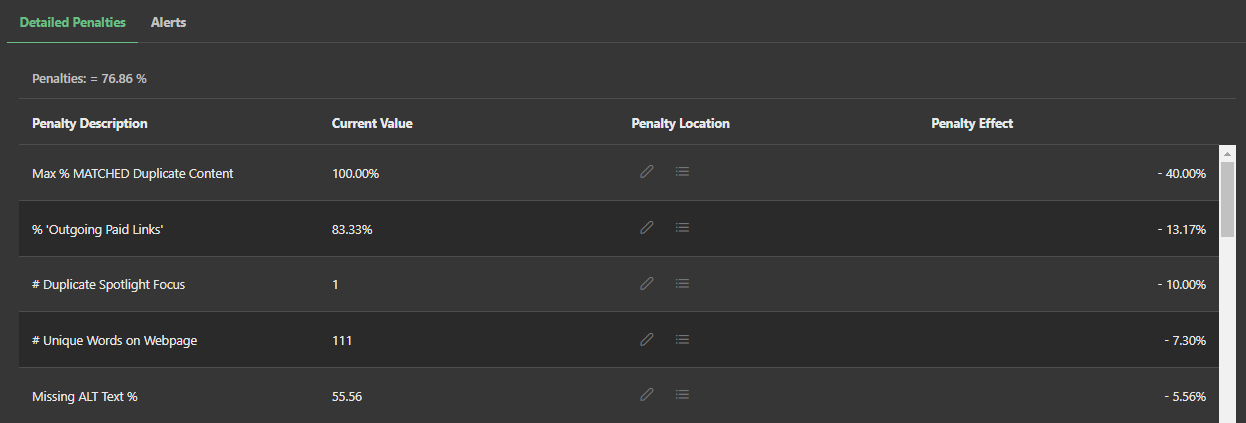The height and width of the screenshot is (423, 1246).
Task: Click pencil icon for Outgoing Paid Links row
Action: pyautogui.click(x=647, y=228)
